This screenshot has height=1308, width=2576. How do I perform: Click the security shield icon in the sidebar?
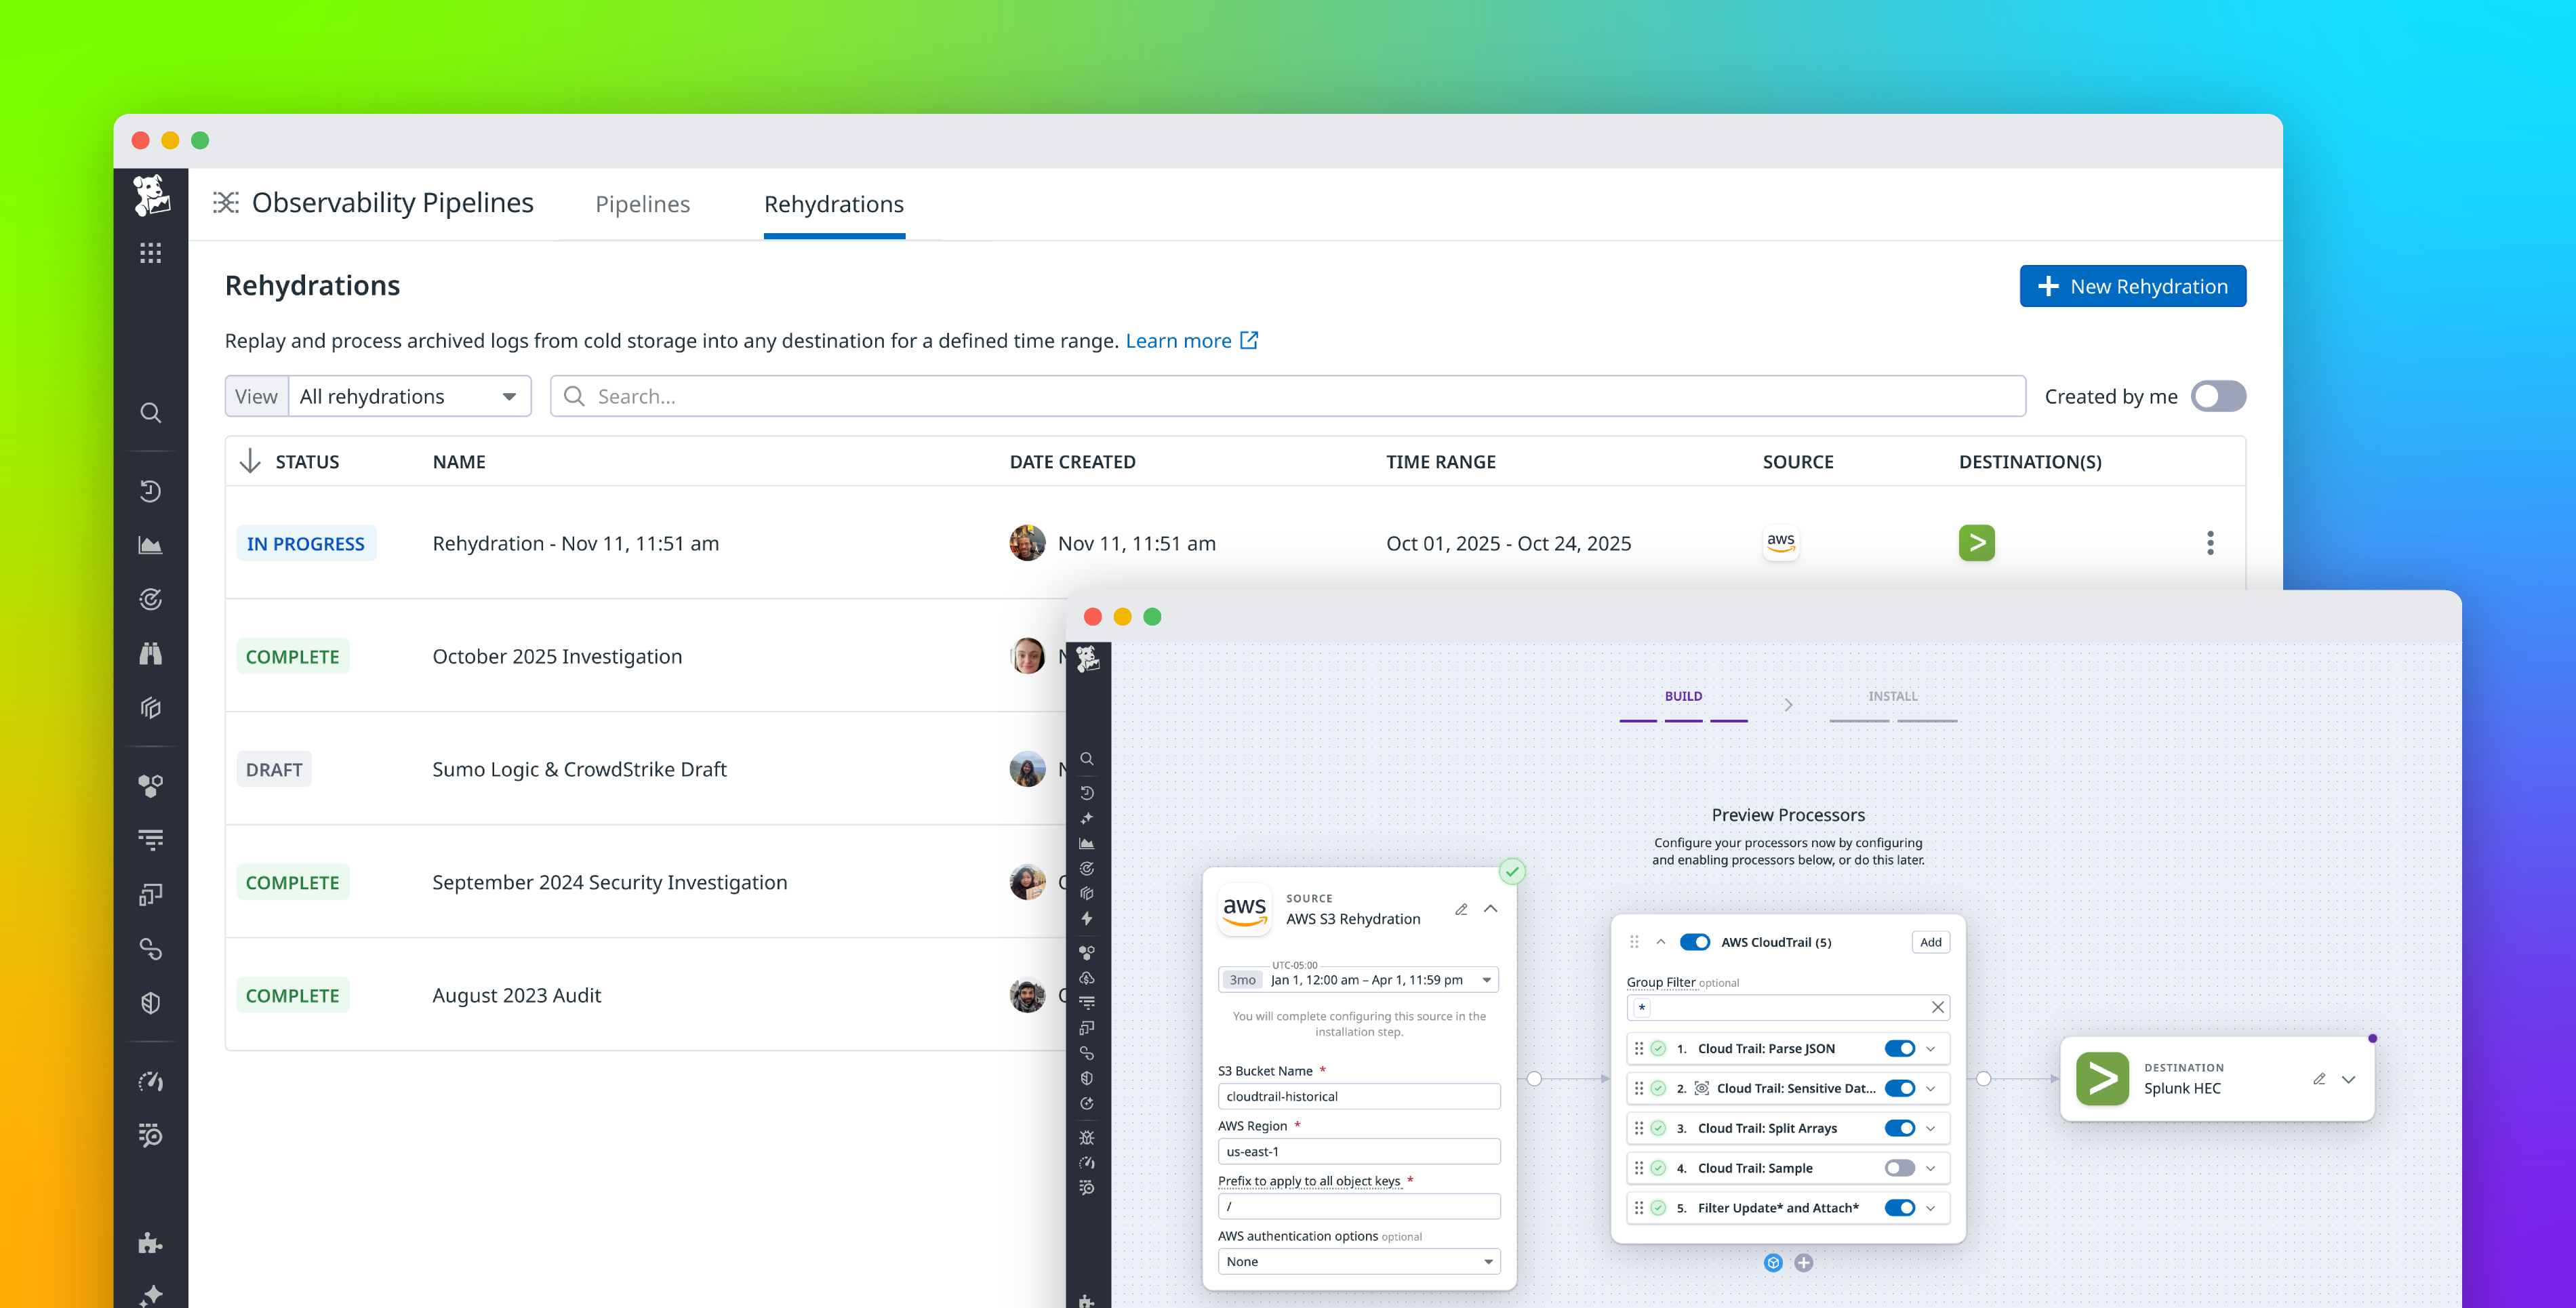pos(150,1003)
